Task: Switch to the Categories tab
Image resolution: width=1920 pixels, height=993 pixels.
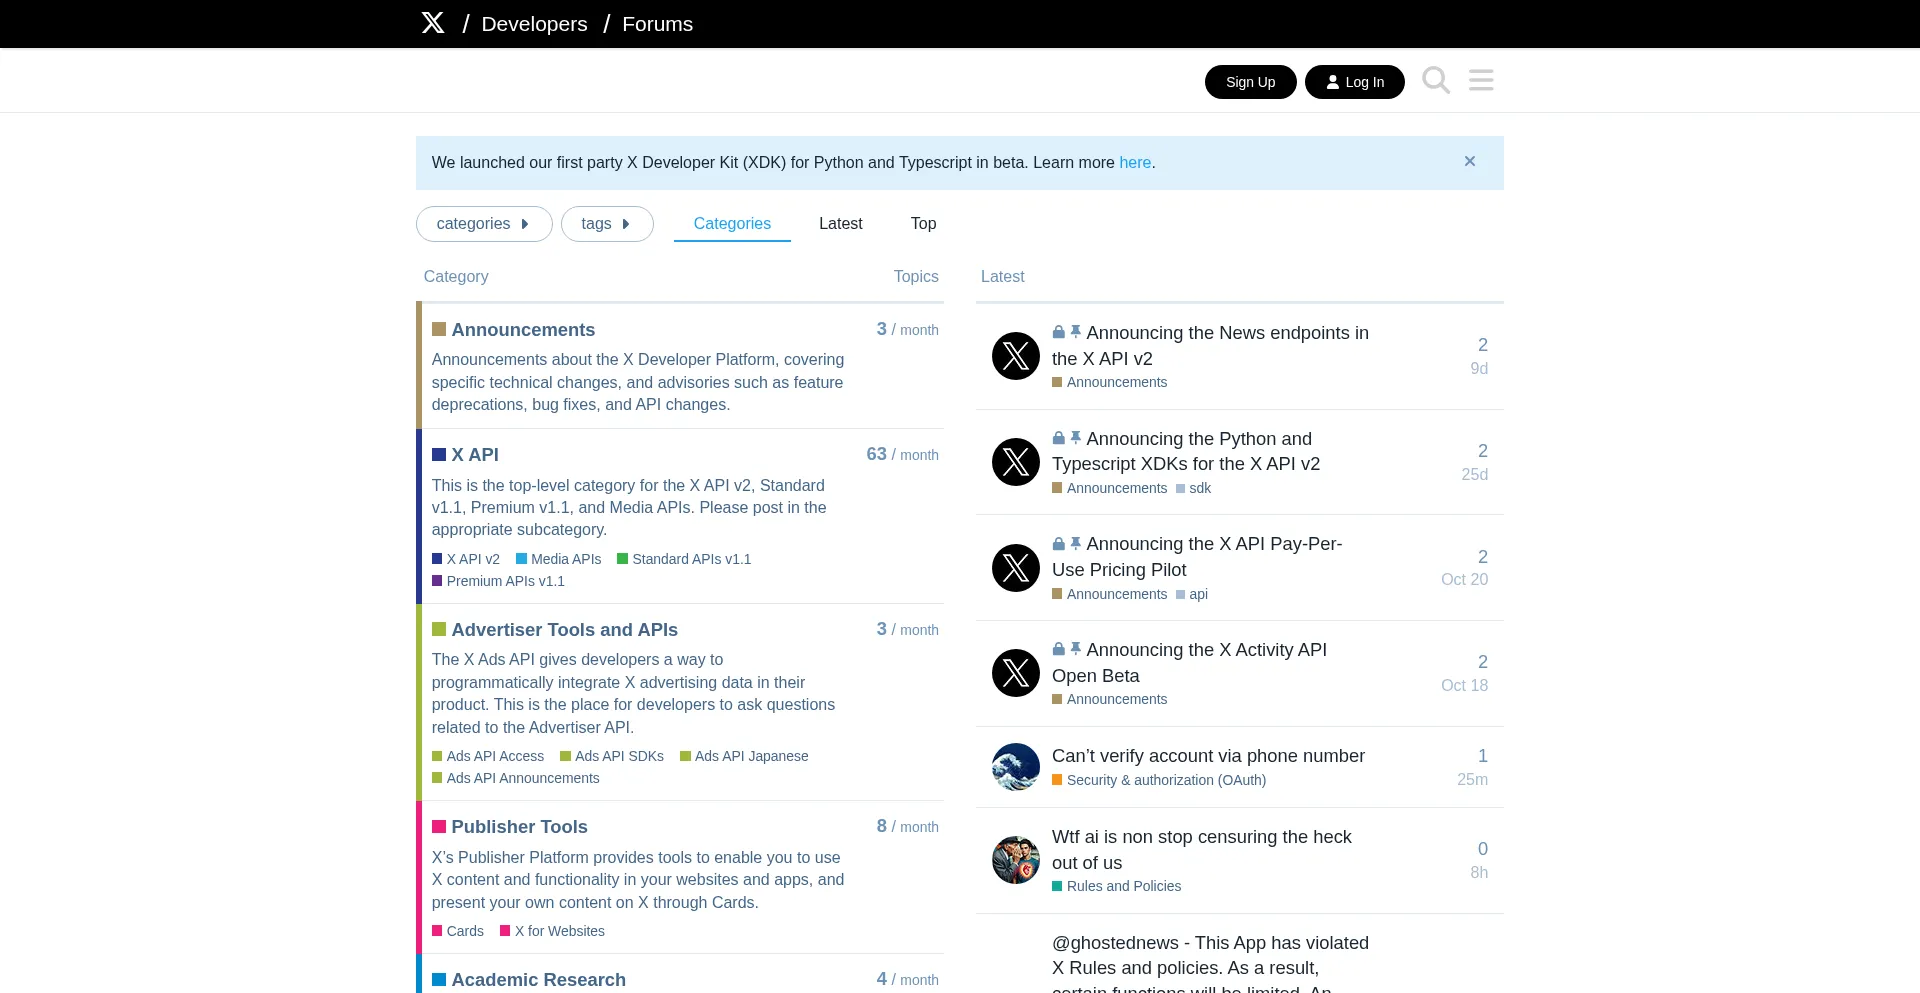Action: [x=732, y=224]
